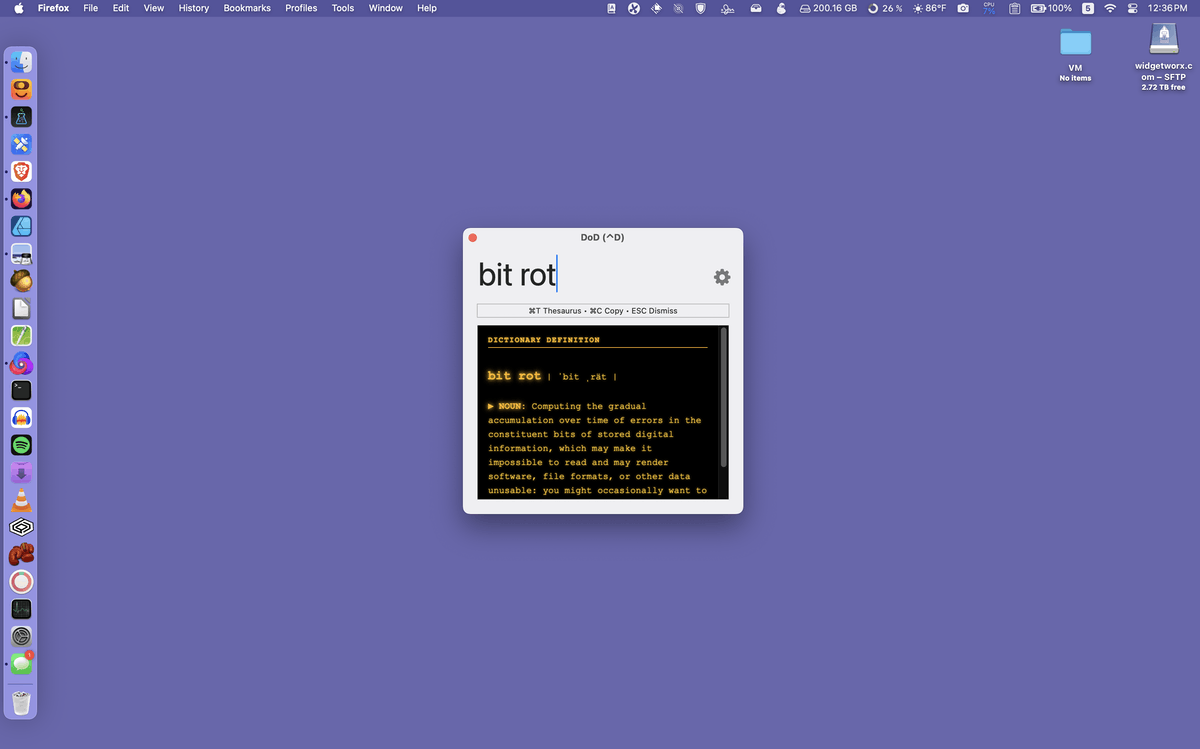Open the red ring Dock app

pos(21,582)
